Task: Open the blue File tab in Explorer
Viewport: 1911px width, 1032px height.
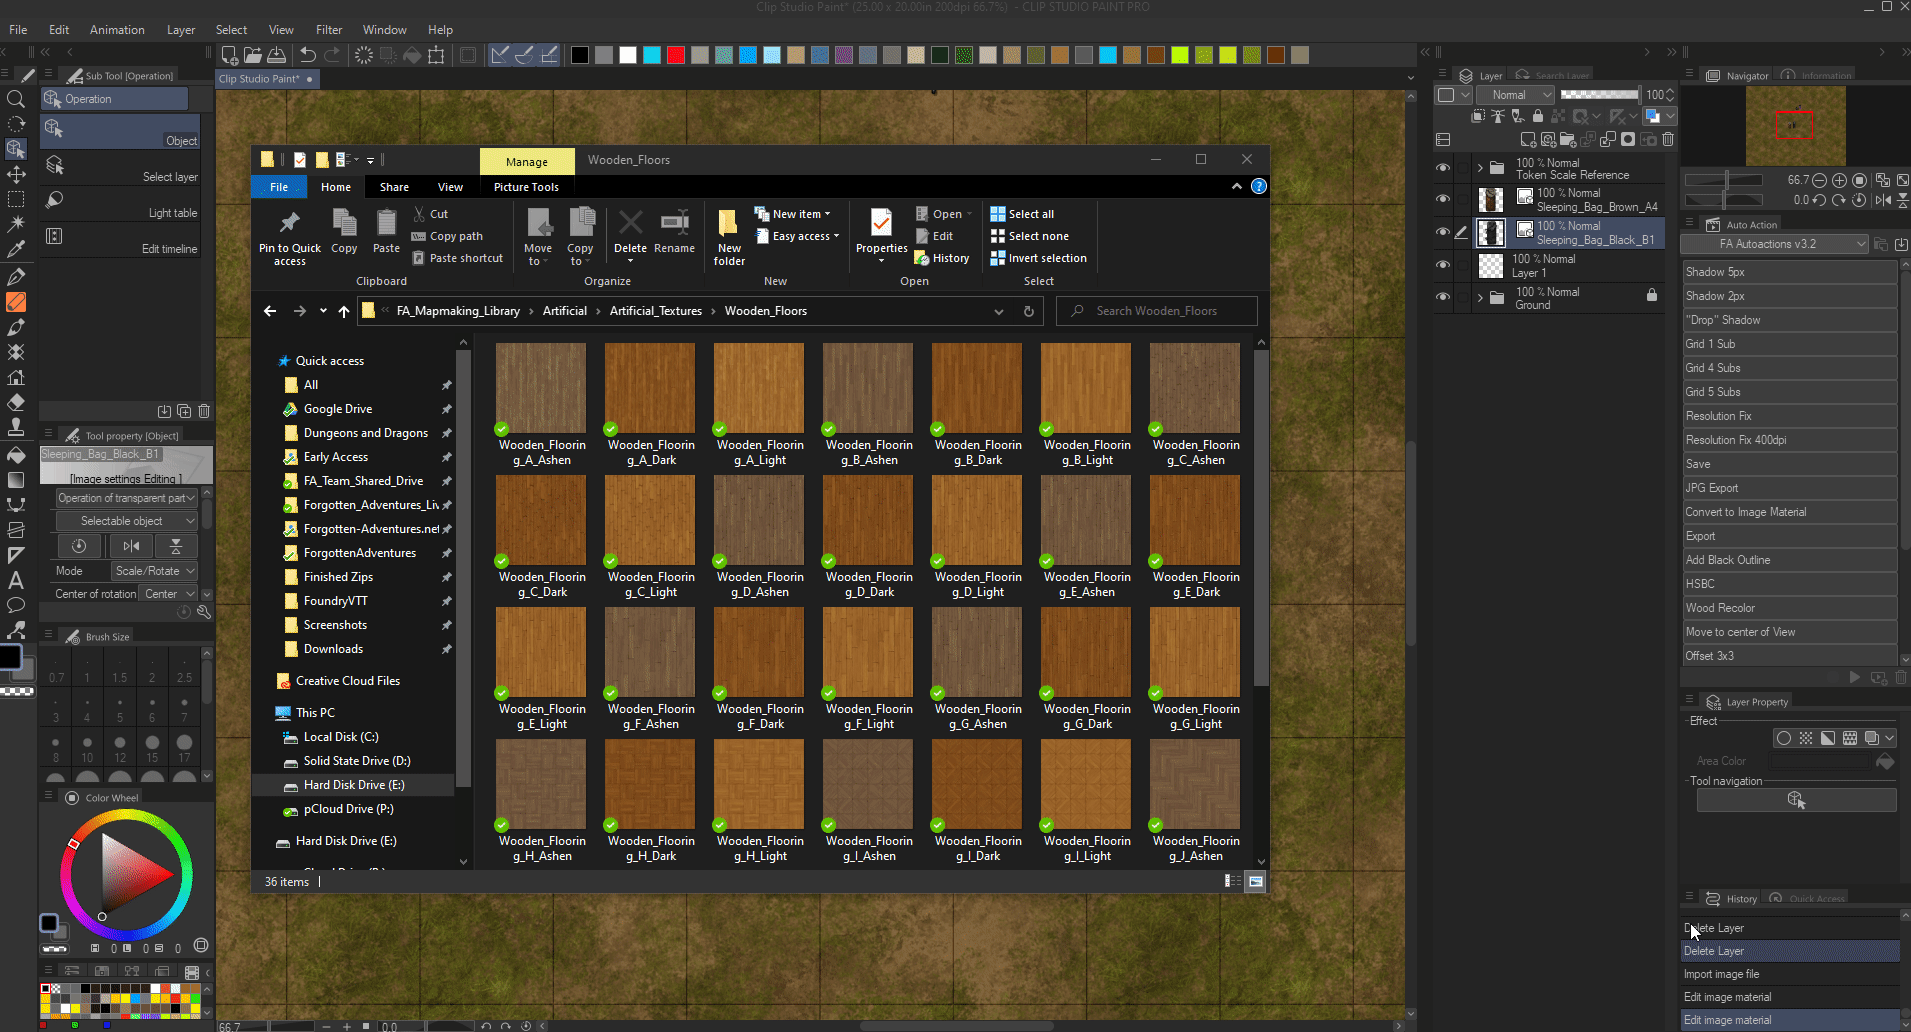Action: [x=279, y=187]
